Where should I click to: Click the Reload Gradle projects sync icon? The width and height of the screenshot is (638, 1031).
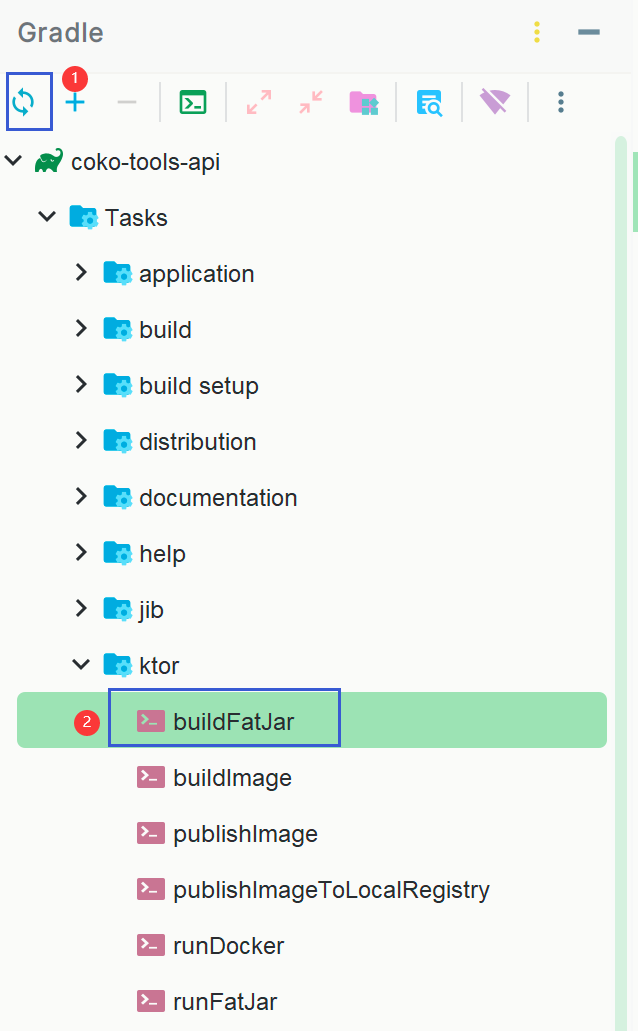(x=23, y=102)
